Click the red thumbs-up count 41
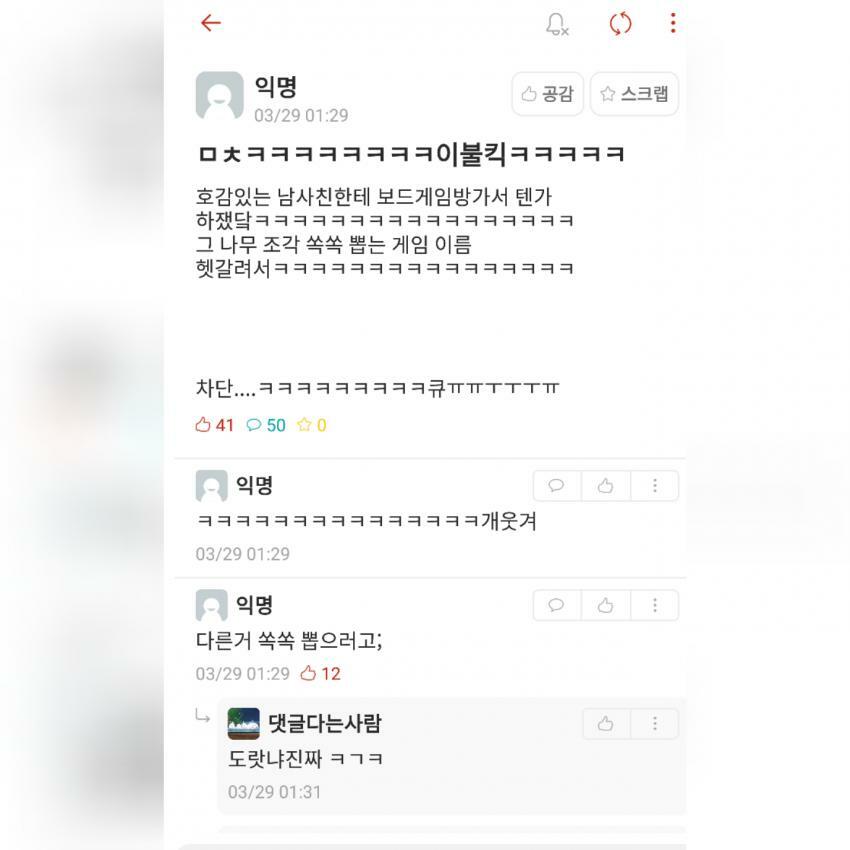Image resolution: width=850 pixels, height=850 pixels. point(215,425)
